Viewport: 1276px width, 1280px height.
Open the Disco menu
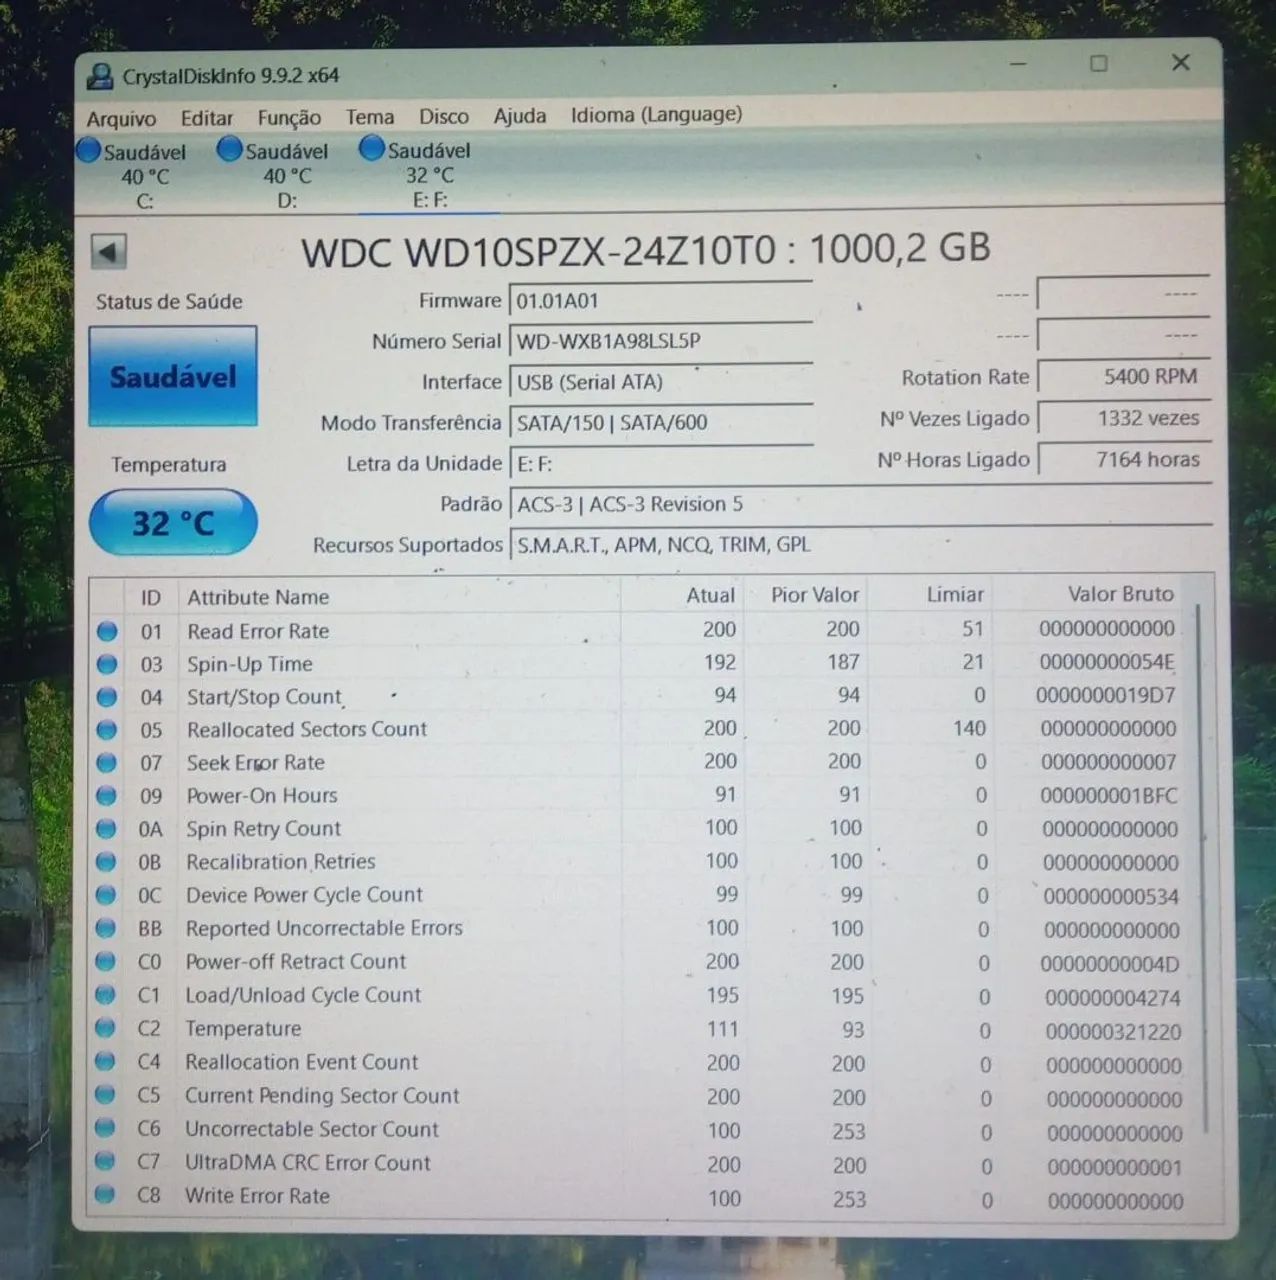coord(444,116)
